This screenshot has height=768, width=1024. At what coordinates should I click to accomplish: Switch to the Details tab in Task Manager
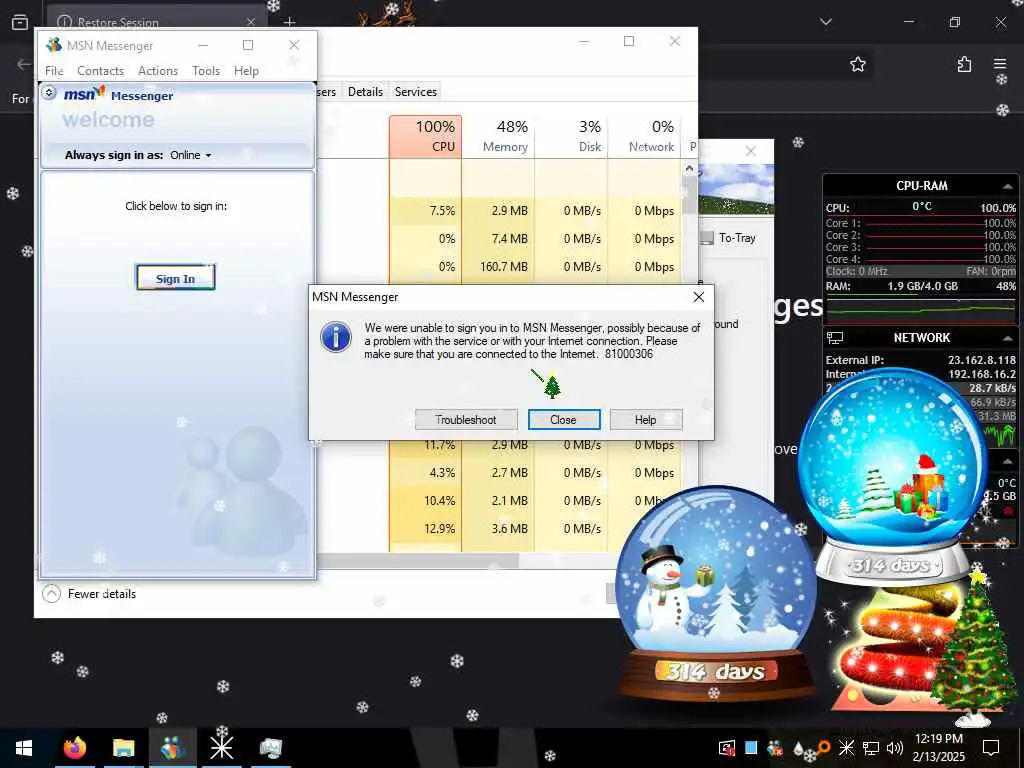tap(365, 92)
